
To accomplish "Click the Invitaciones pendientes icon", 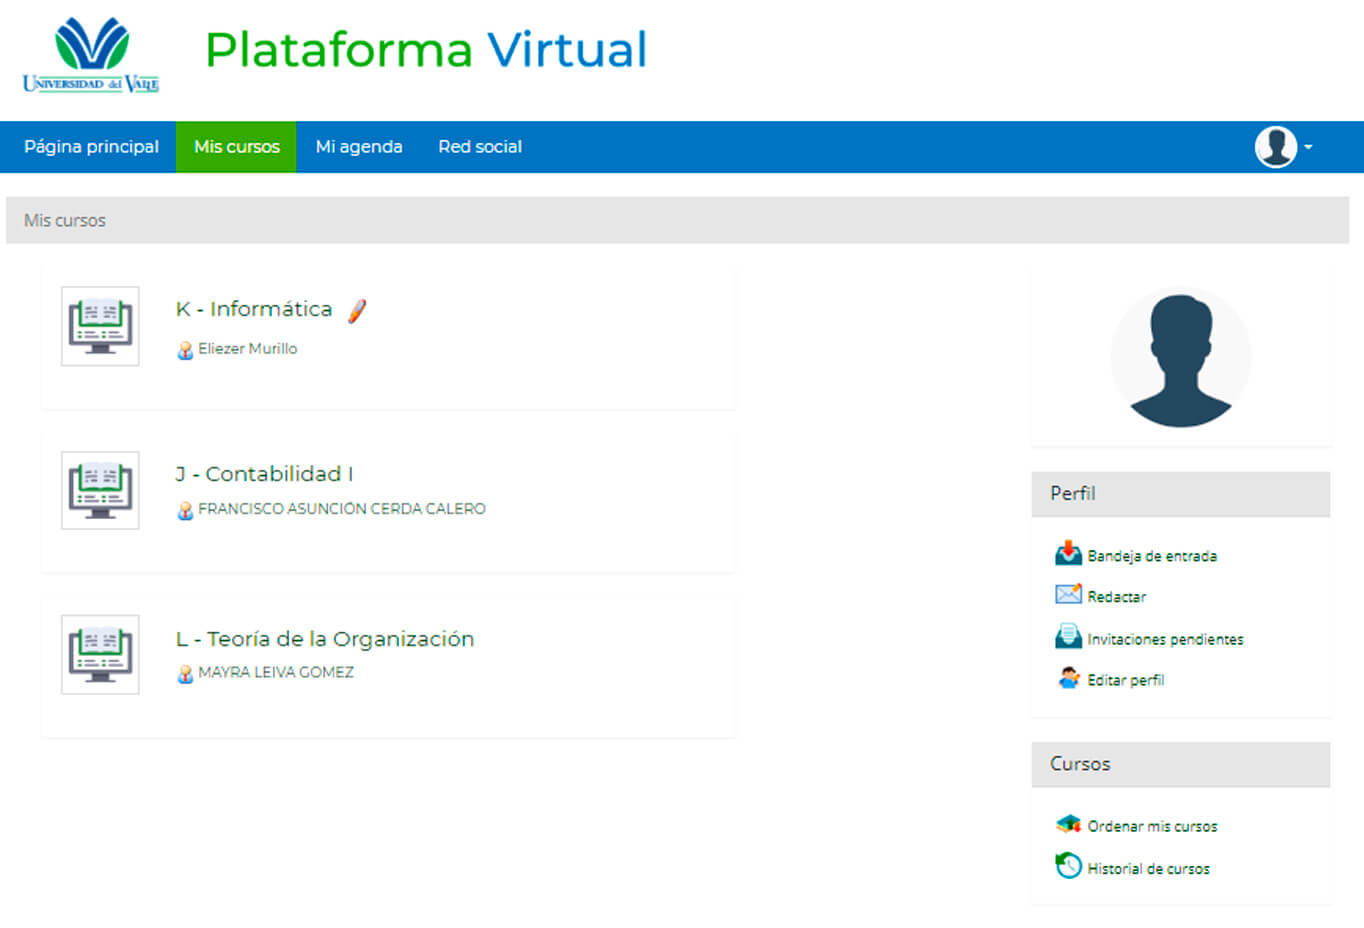I will pos(1068,637).
